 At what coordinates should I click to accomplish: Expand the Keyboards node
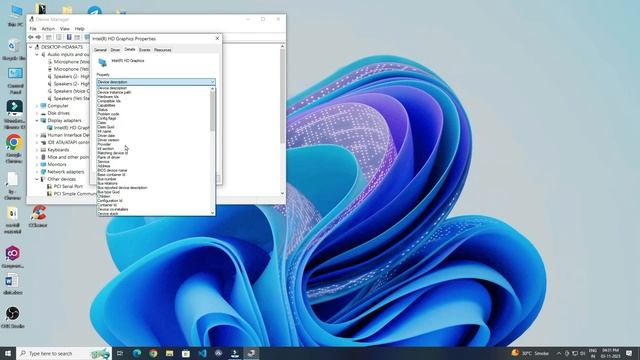[37, 150]
